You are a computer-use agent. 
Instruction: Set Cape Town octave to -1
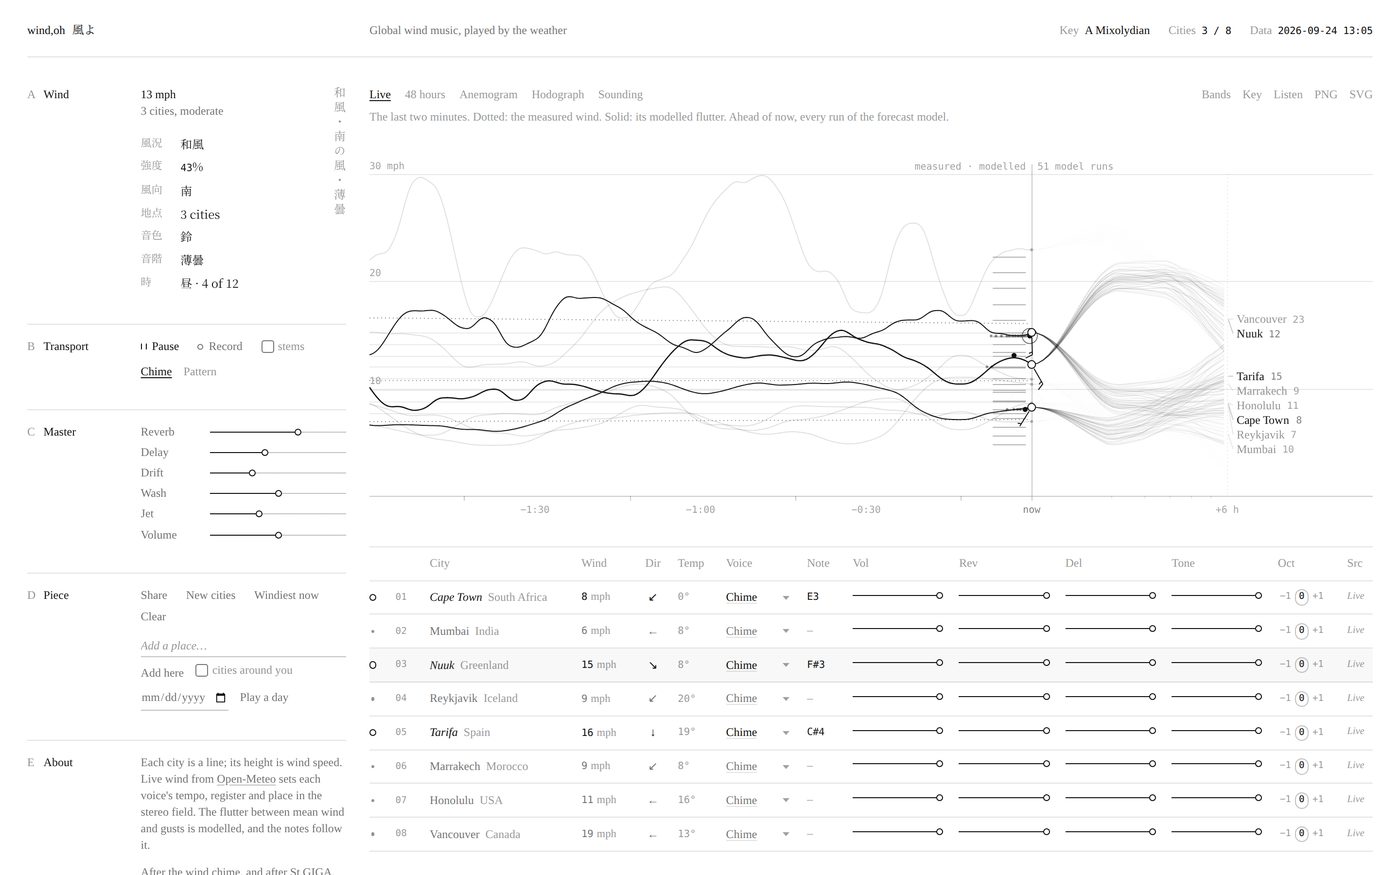coord(1285,597)
